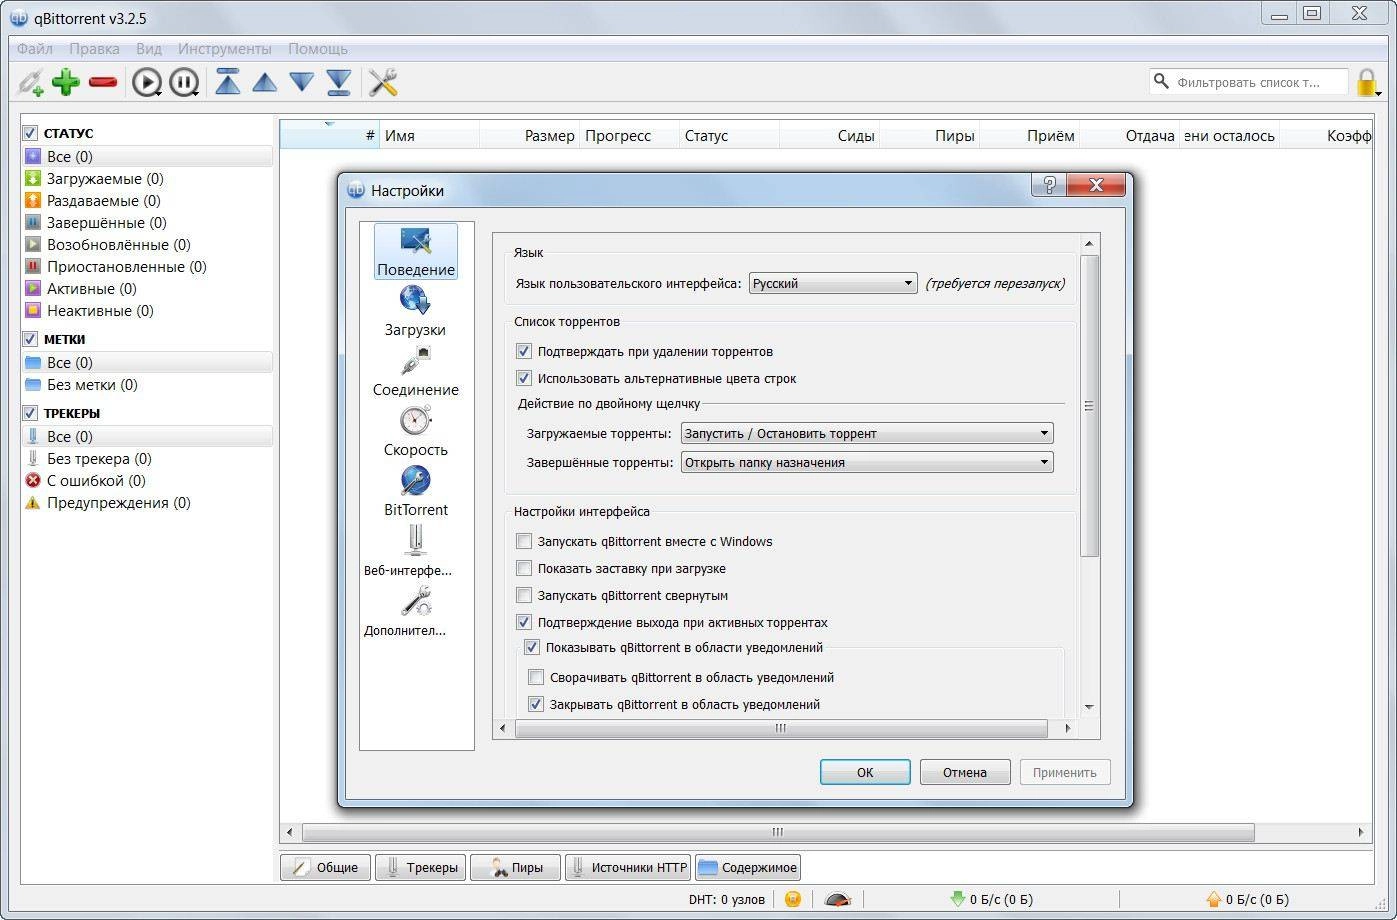Open the Файл menu
The image size is (1397, 920).
35,49
